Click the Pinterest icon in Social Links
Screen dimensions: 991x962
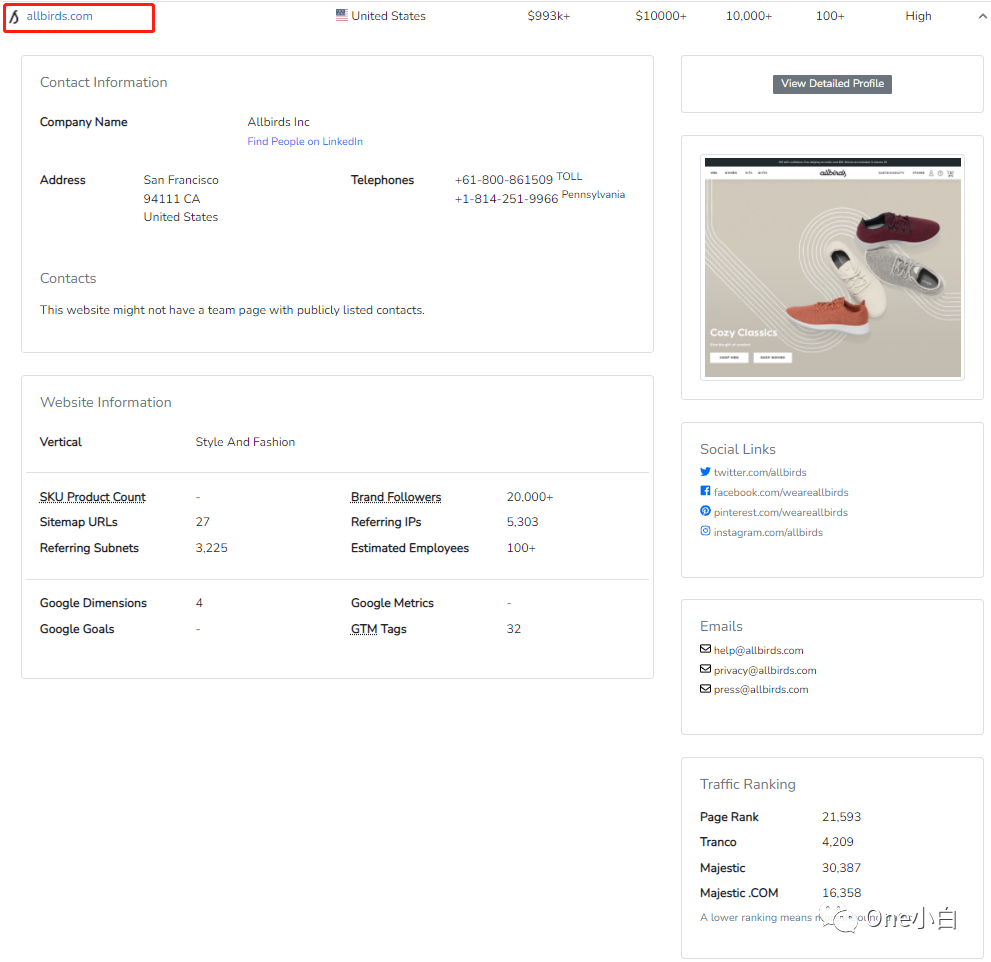(705, 512)
